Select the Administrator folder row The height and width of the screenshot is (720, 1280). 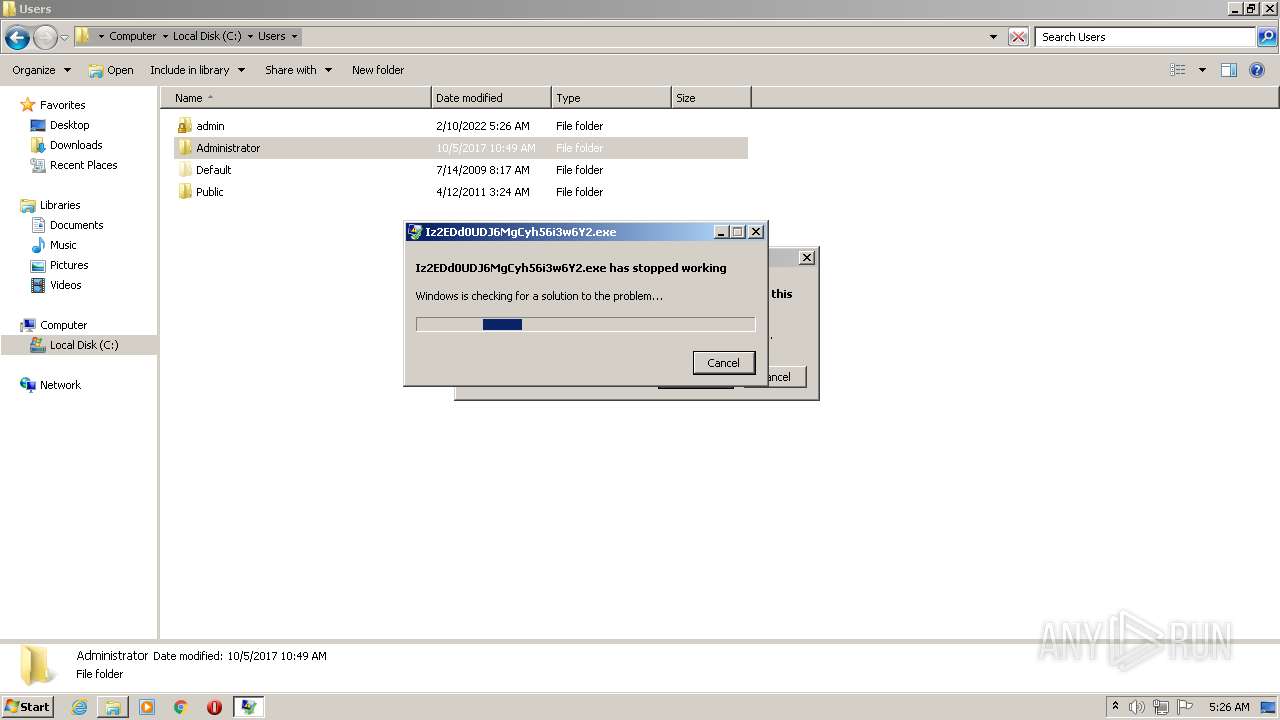coord(460,148)
